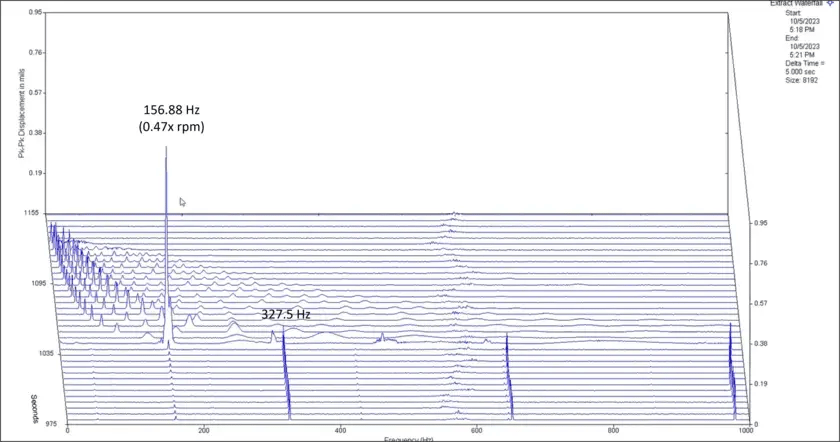This screenshot has width=840, height=442.
Task: Select the (0.47x rpm) annotation
Action: click(x=171, y=127)
